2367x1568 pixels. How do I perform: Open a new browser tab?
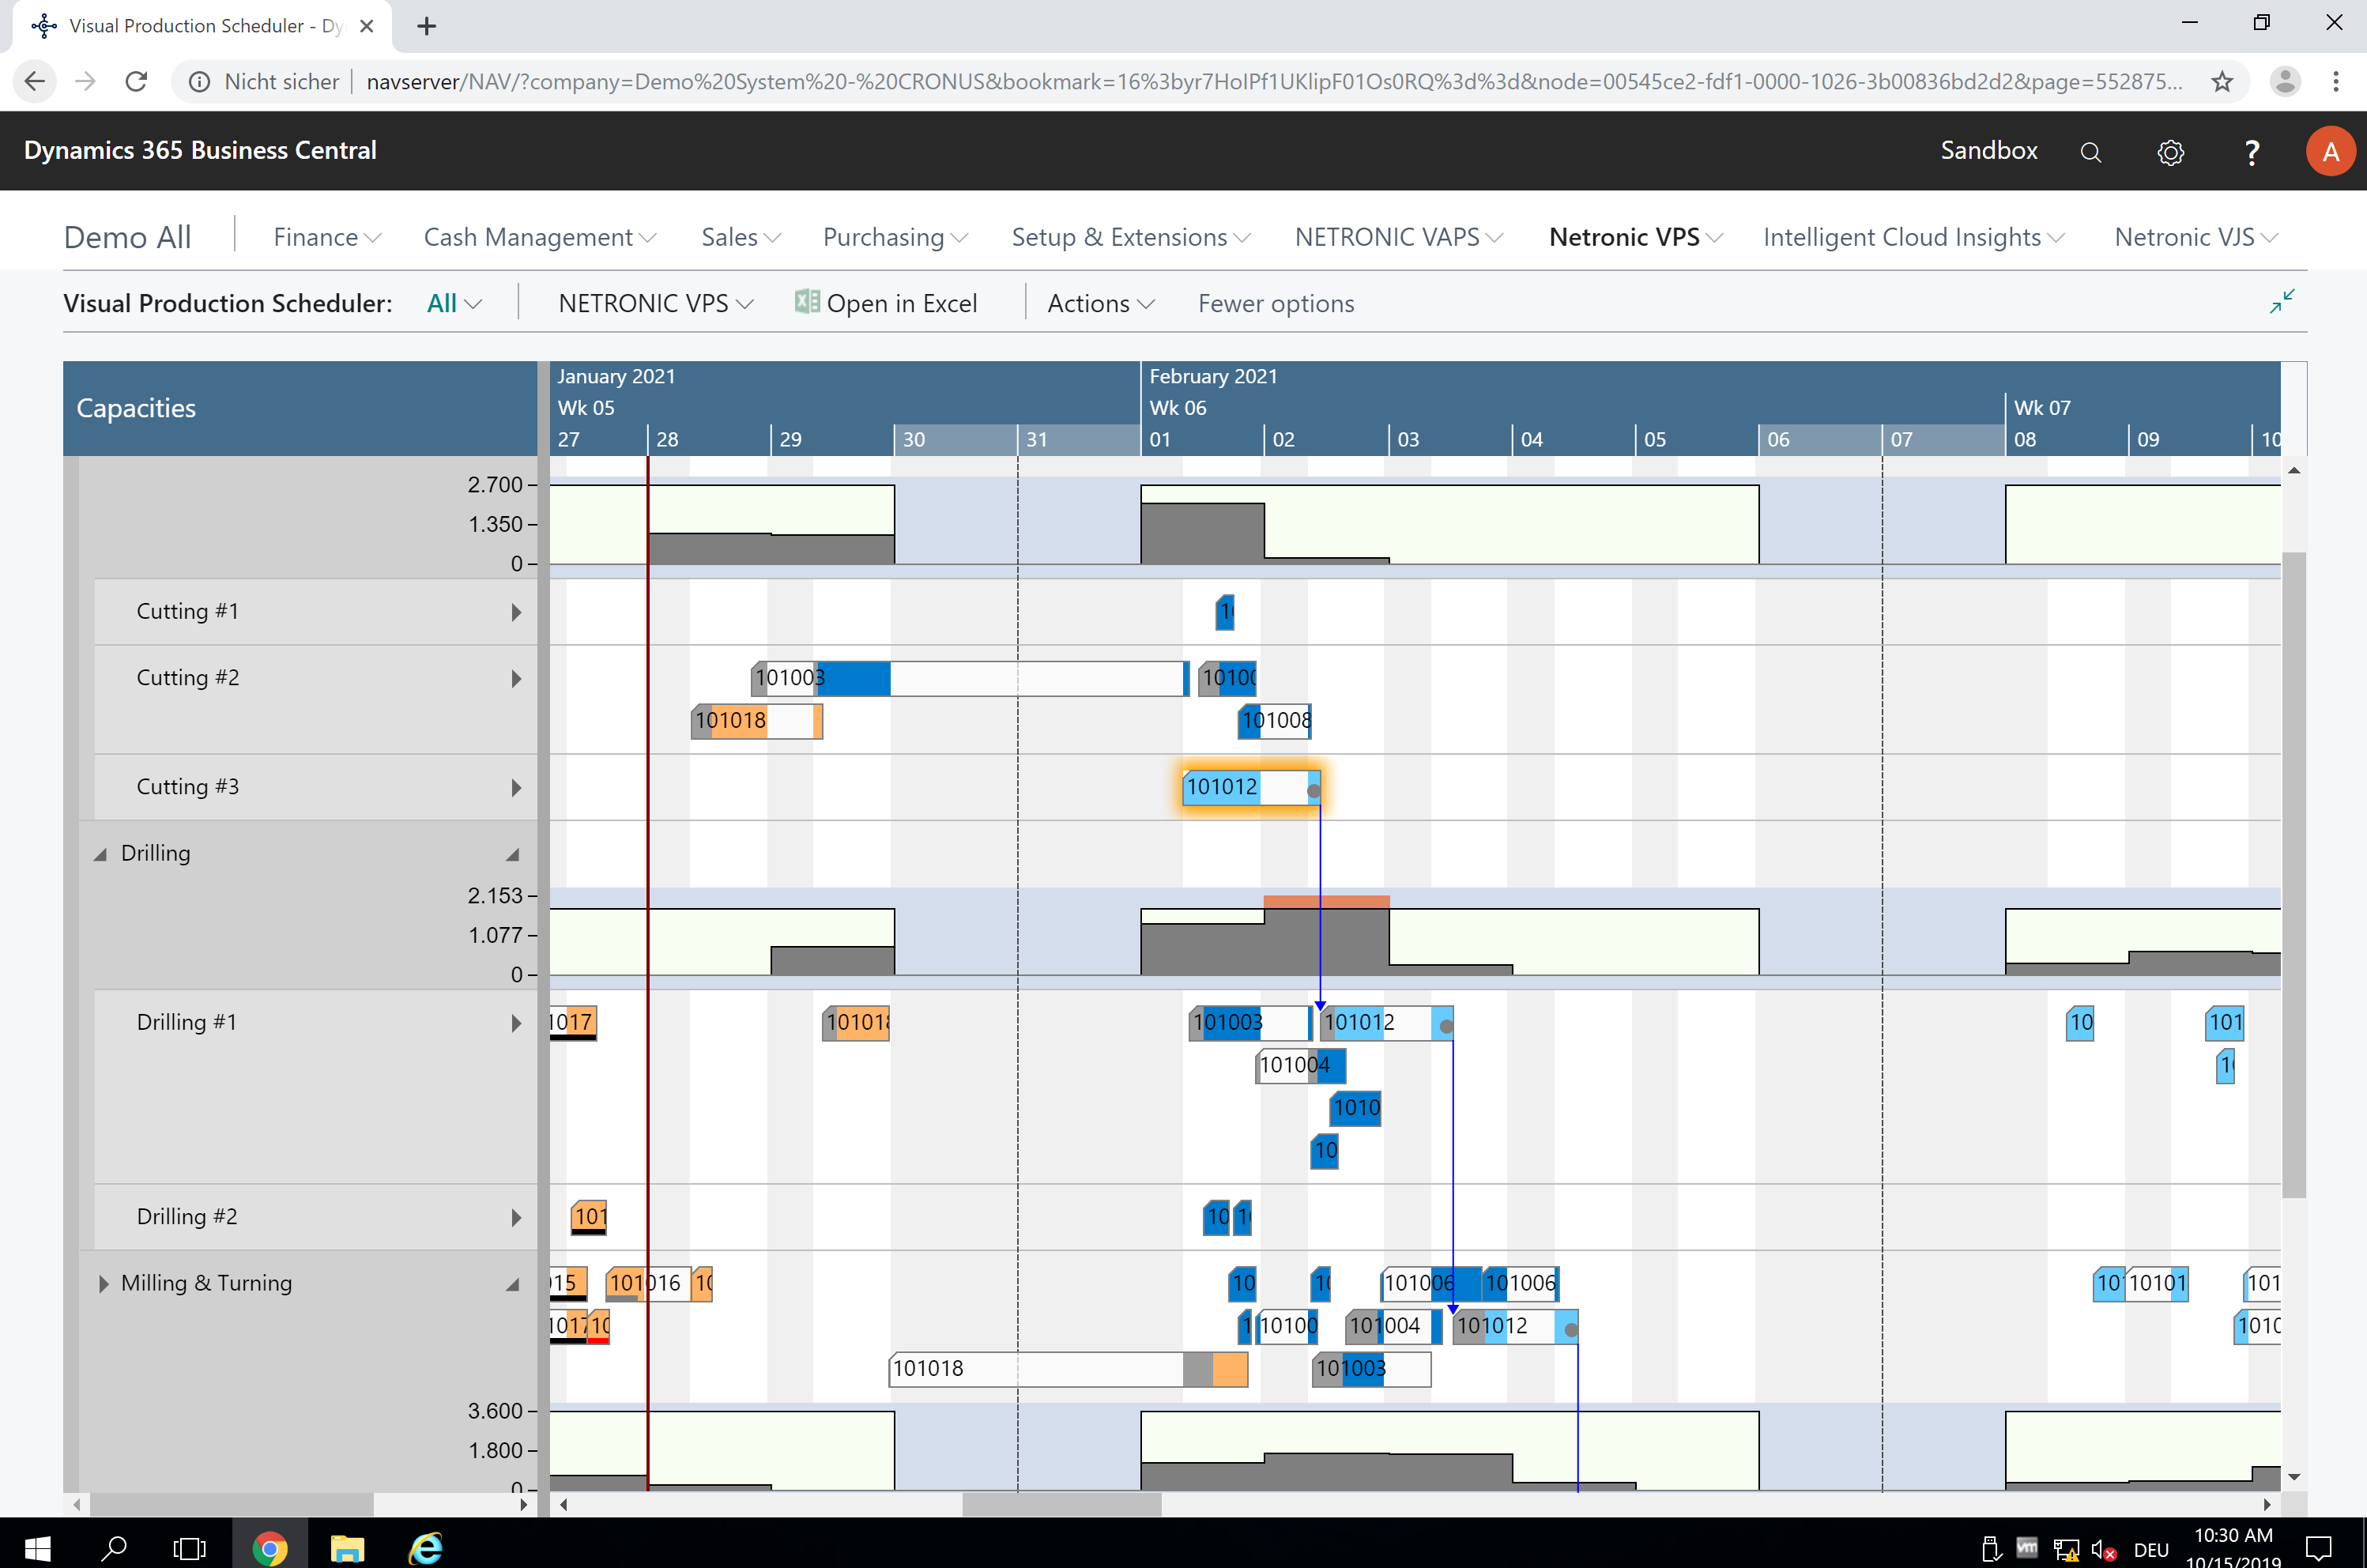(427, 26)
